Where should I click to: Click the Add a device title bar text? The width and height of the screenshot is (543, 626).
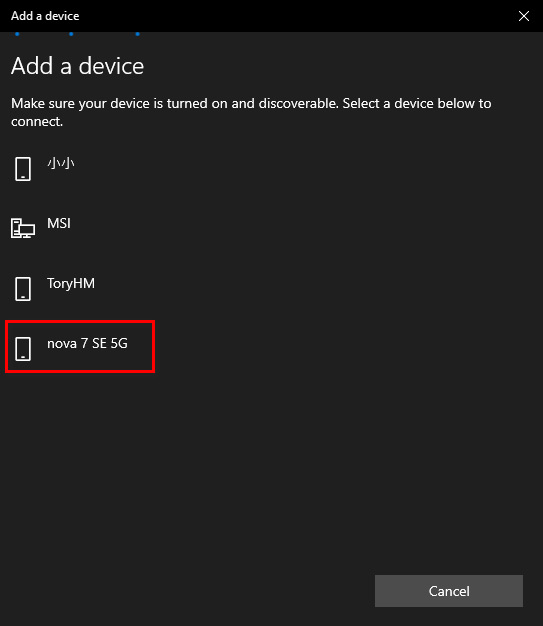(45, 16)
